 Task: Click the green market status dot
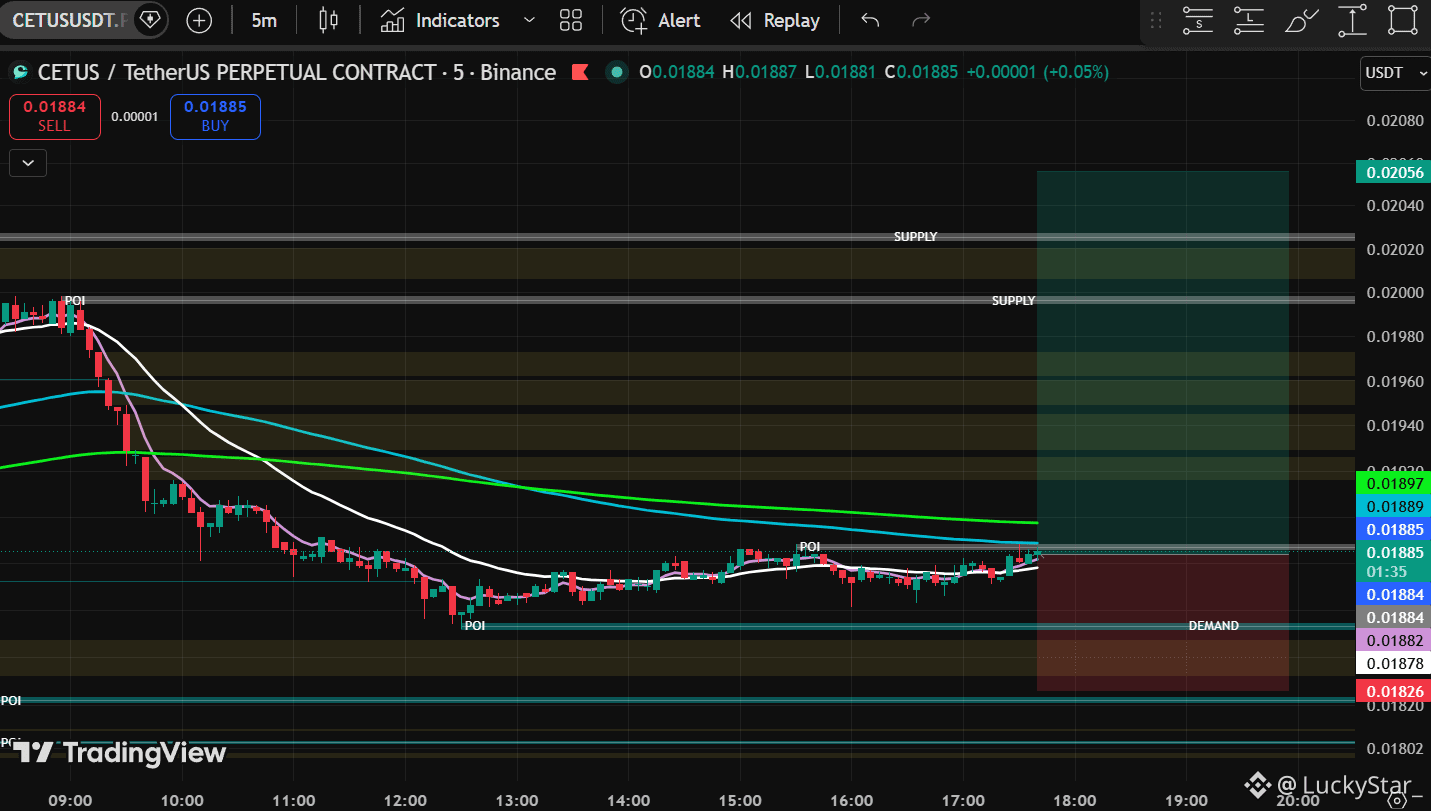[x=617, y=72]
